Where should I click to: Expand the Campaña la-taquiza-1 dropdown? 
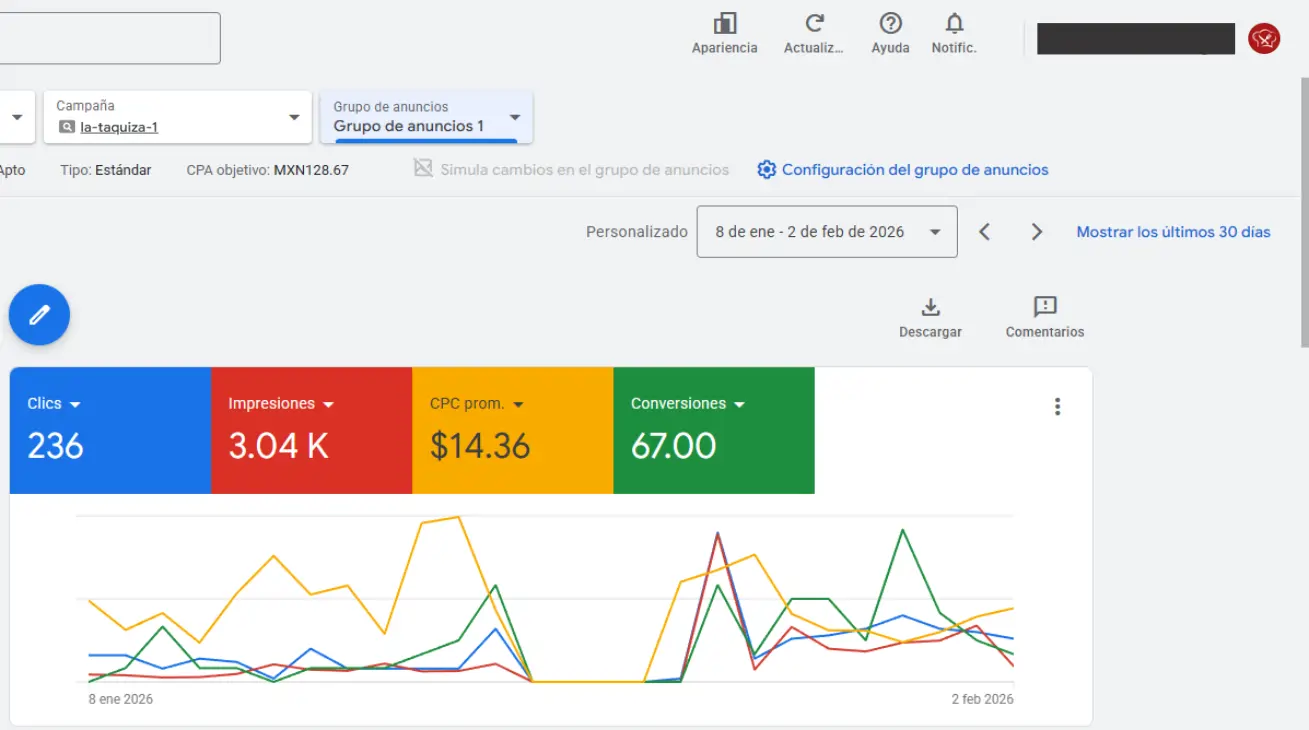(294, 117)
